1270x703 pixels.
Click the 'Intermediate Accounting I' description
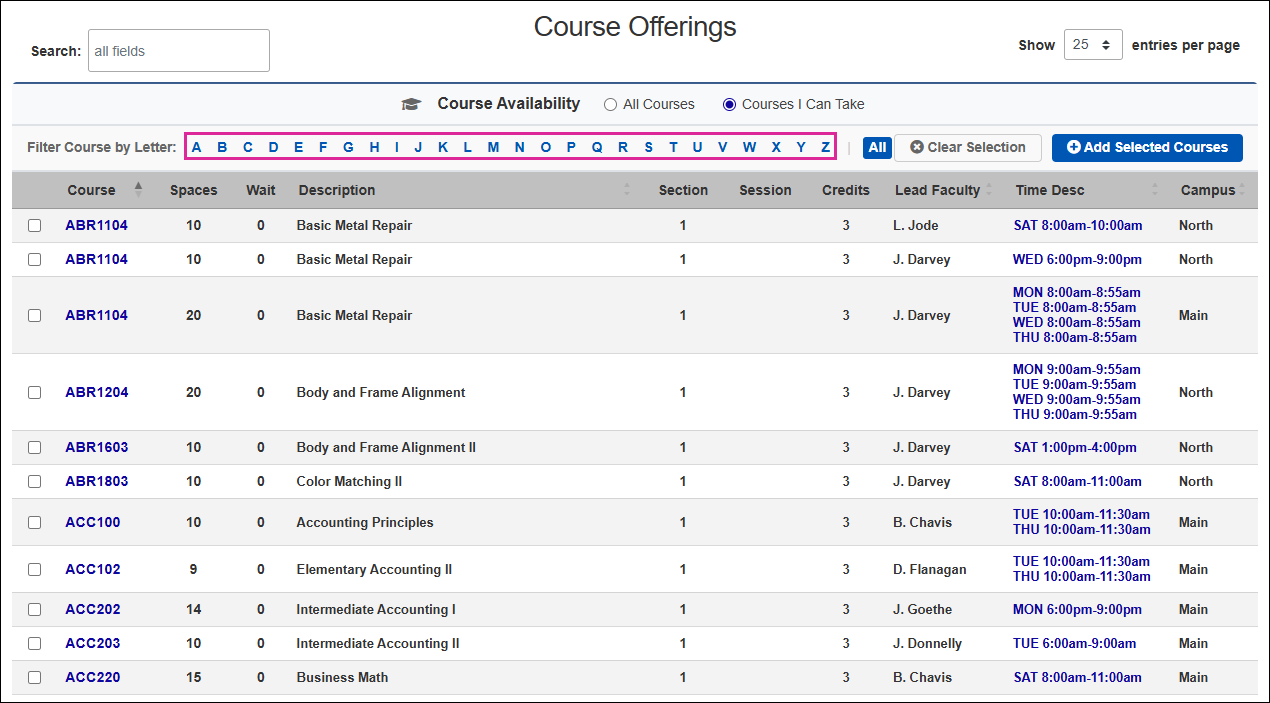[376, 609]
